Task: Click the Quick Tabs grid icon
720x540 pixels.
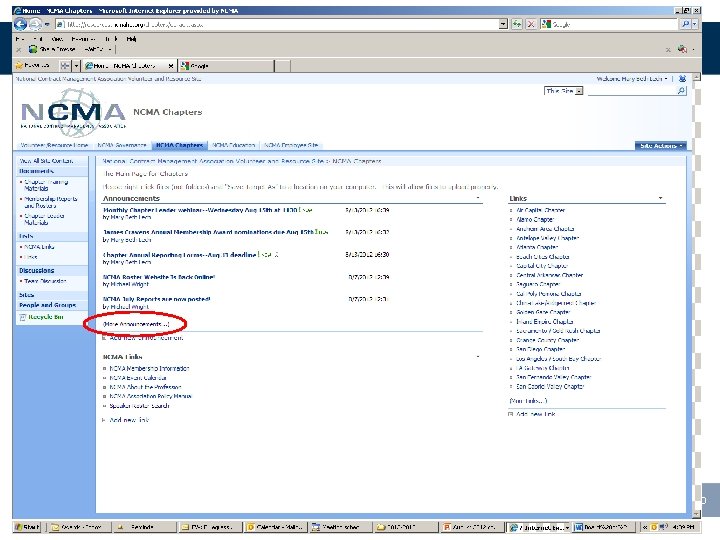Action: click(x=65, y=66)
